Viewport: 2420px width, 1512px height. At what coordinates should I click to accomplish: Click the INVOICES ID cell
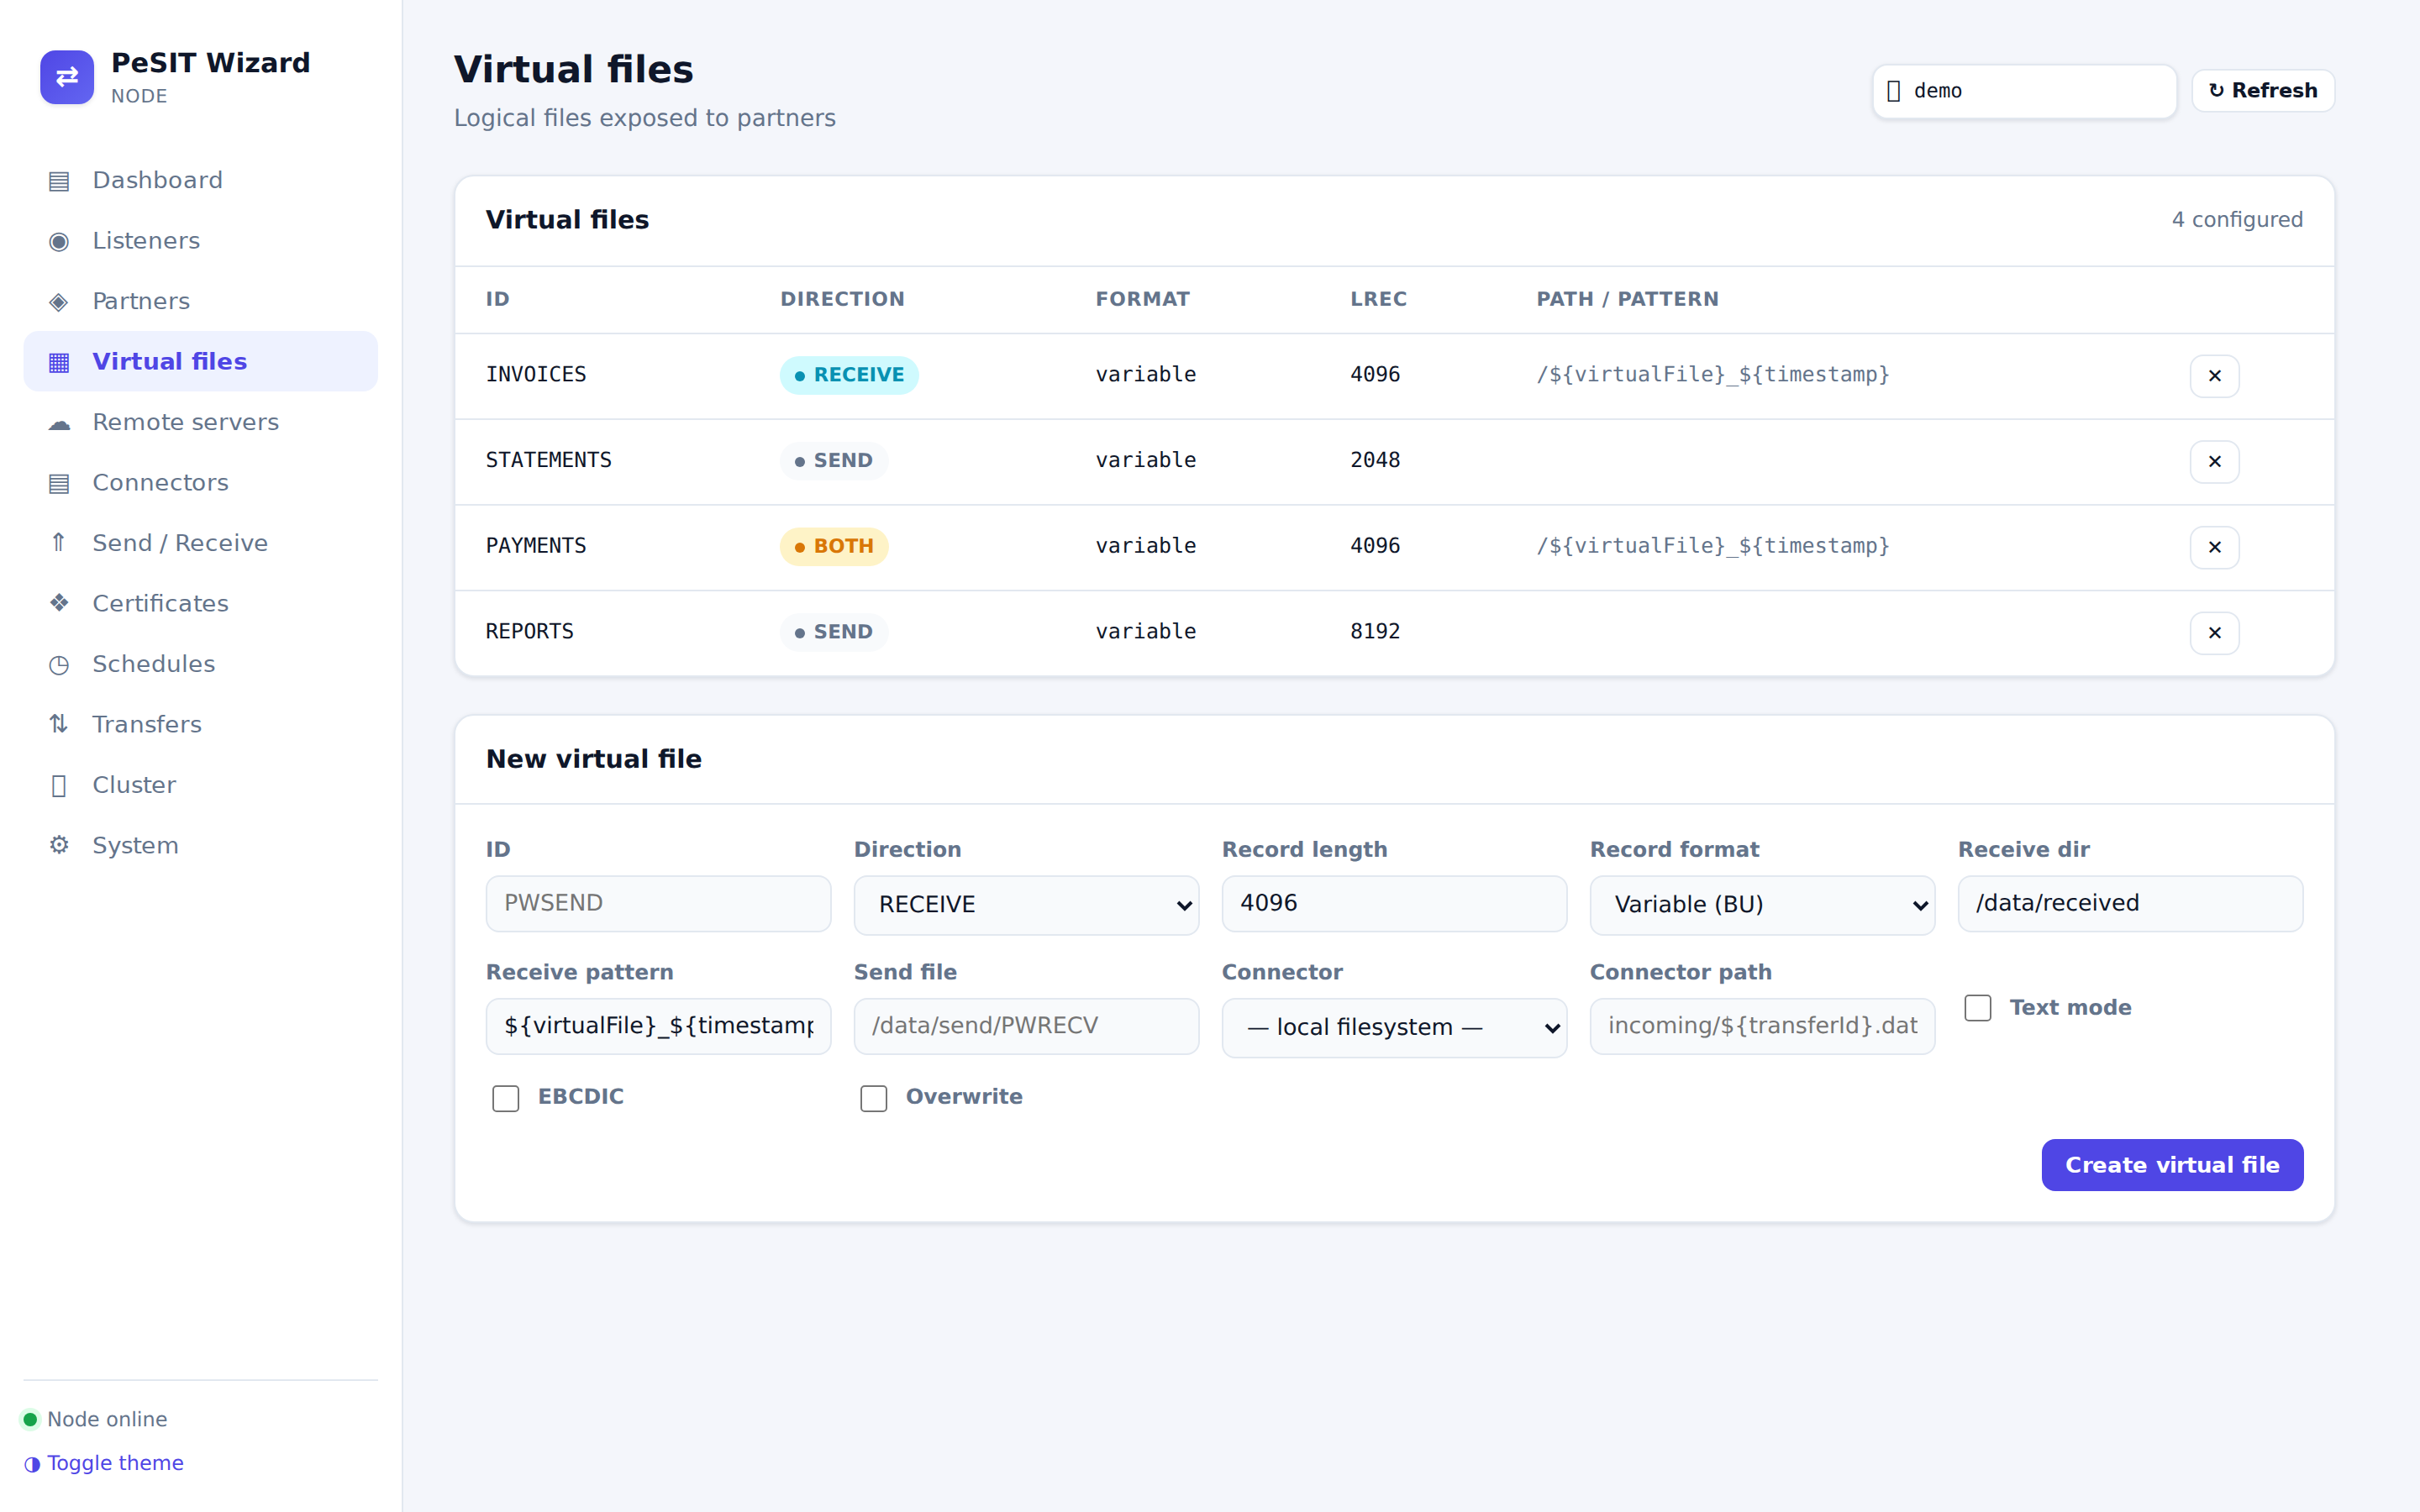point(536,375)
